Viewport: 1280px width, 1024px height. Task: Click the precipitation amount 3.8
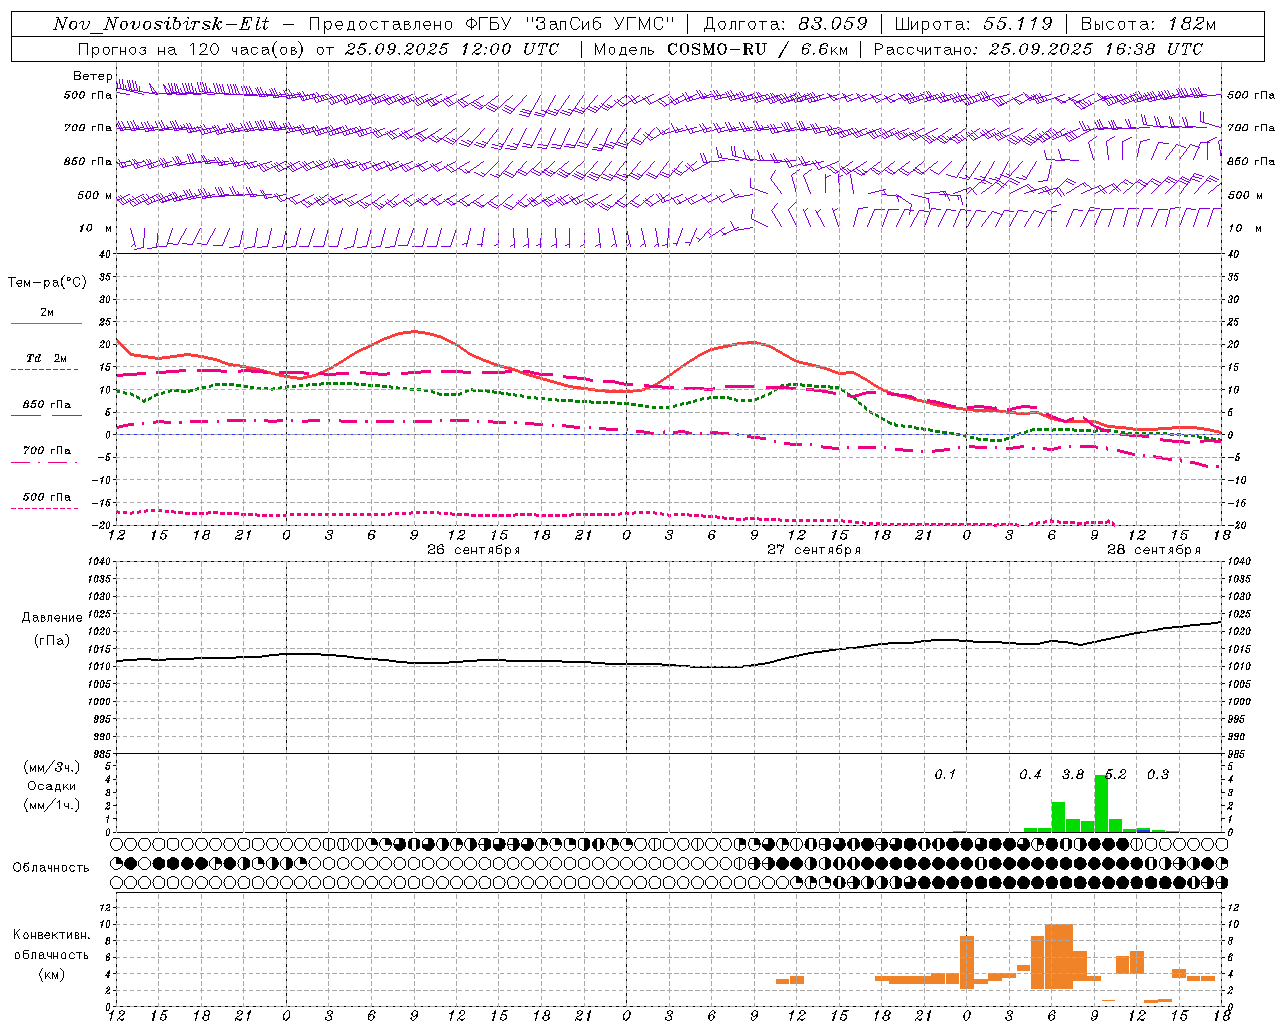pos(1073,775)
